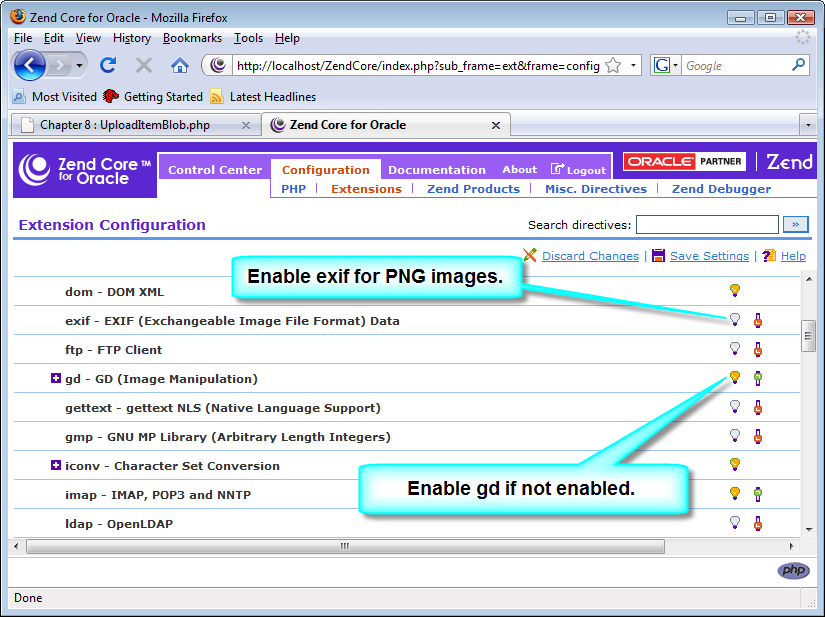Click the horizontal scrollbar thumb

[x=345, y=546]
